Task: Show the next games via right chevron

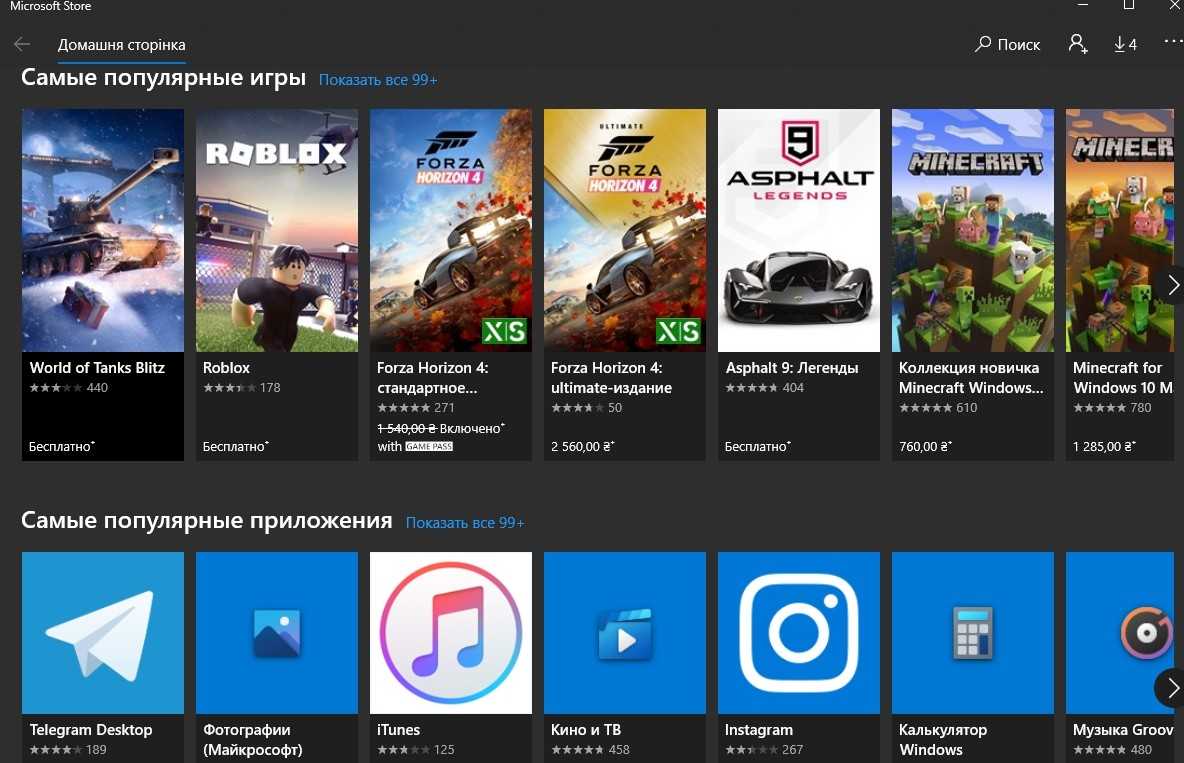Action: point(1172,285)
